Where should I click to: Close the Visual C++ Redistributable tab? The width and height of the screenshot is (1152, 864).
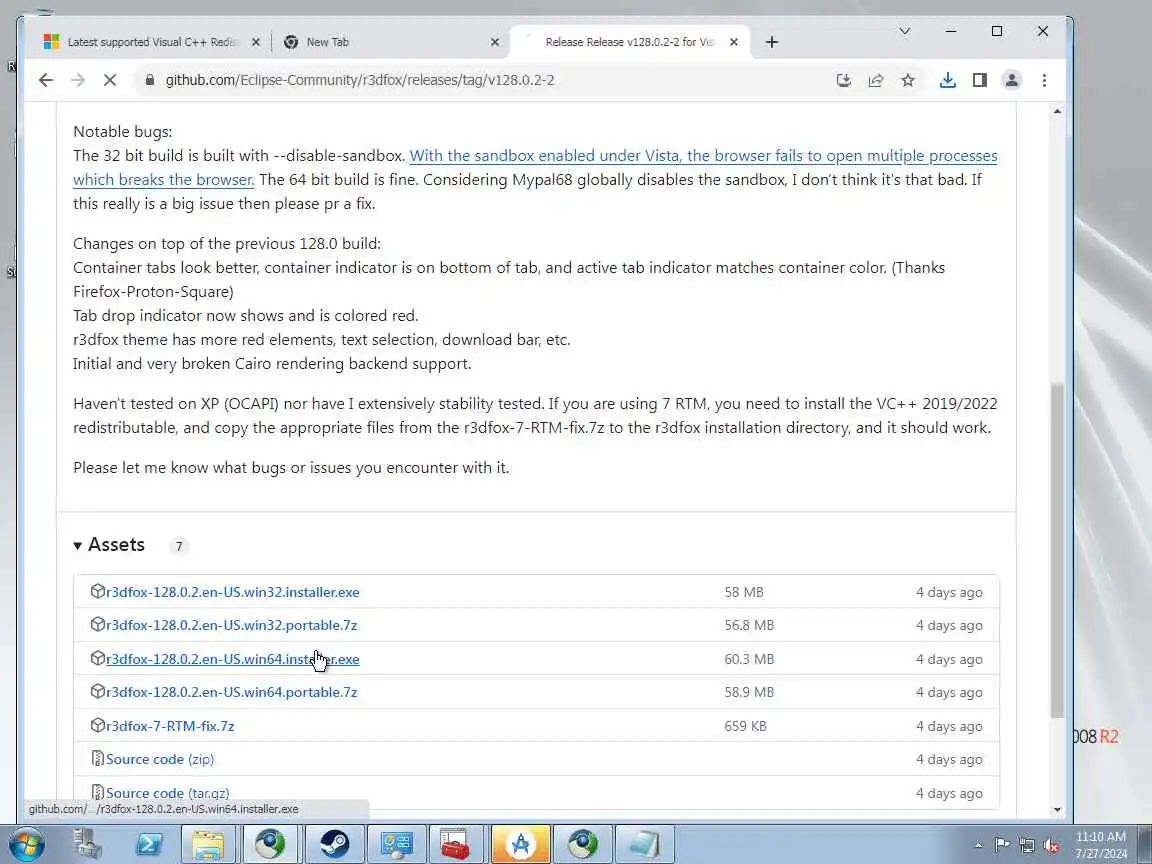256,42
